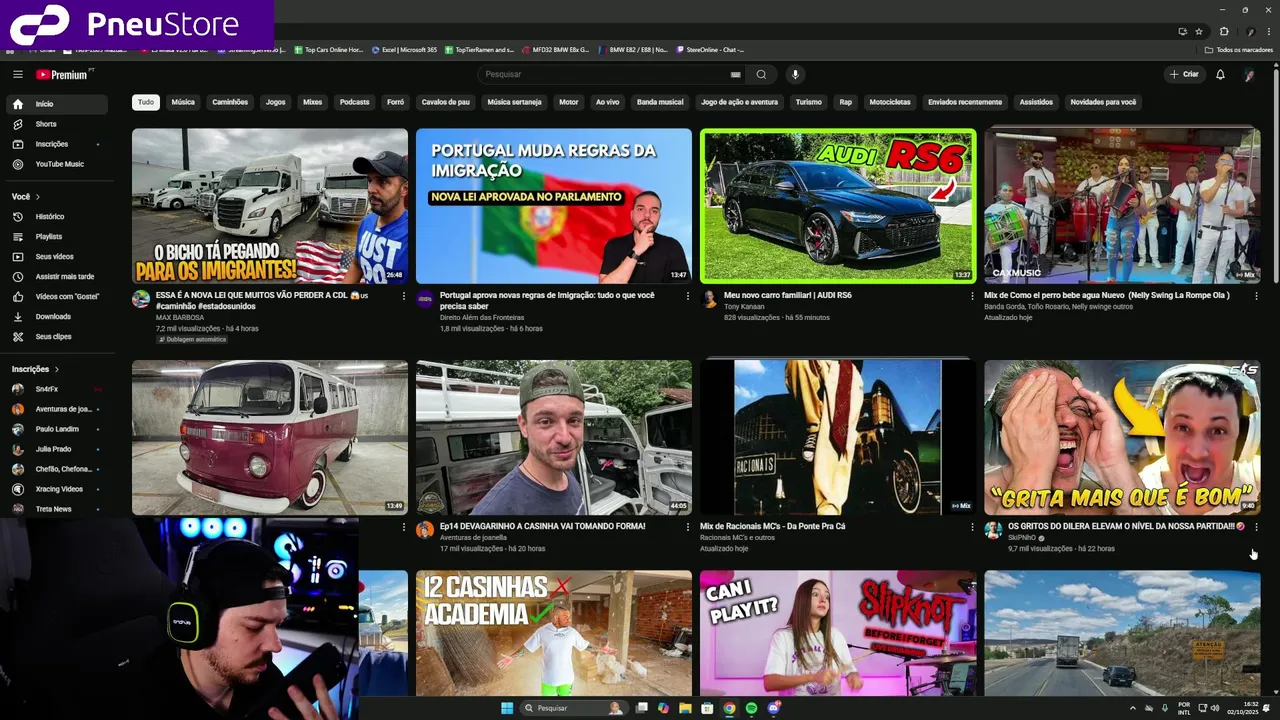Open Windows Start menu
The height and width of the screenshot is (720, 1280).
(x=507, y=708)
